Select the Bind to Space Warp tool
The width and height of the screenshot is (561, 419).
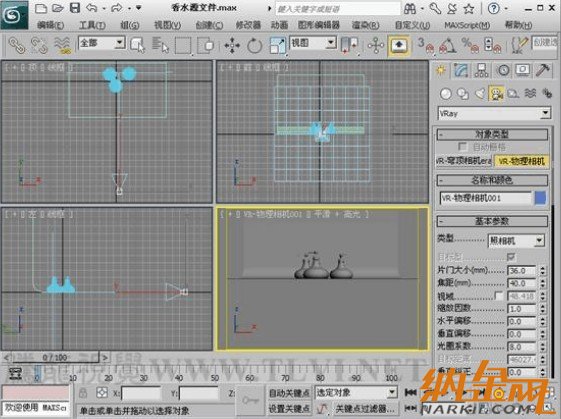(x=62, y=45)
